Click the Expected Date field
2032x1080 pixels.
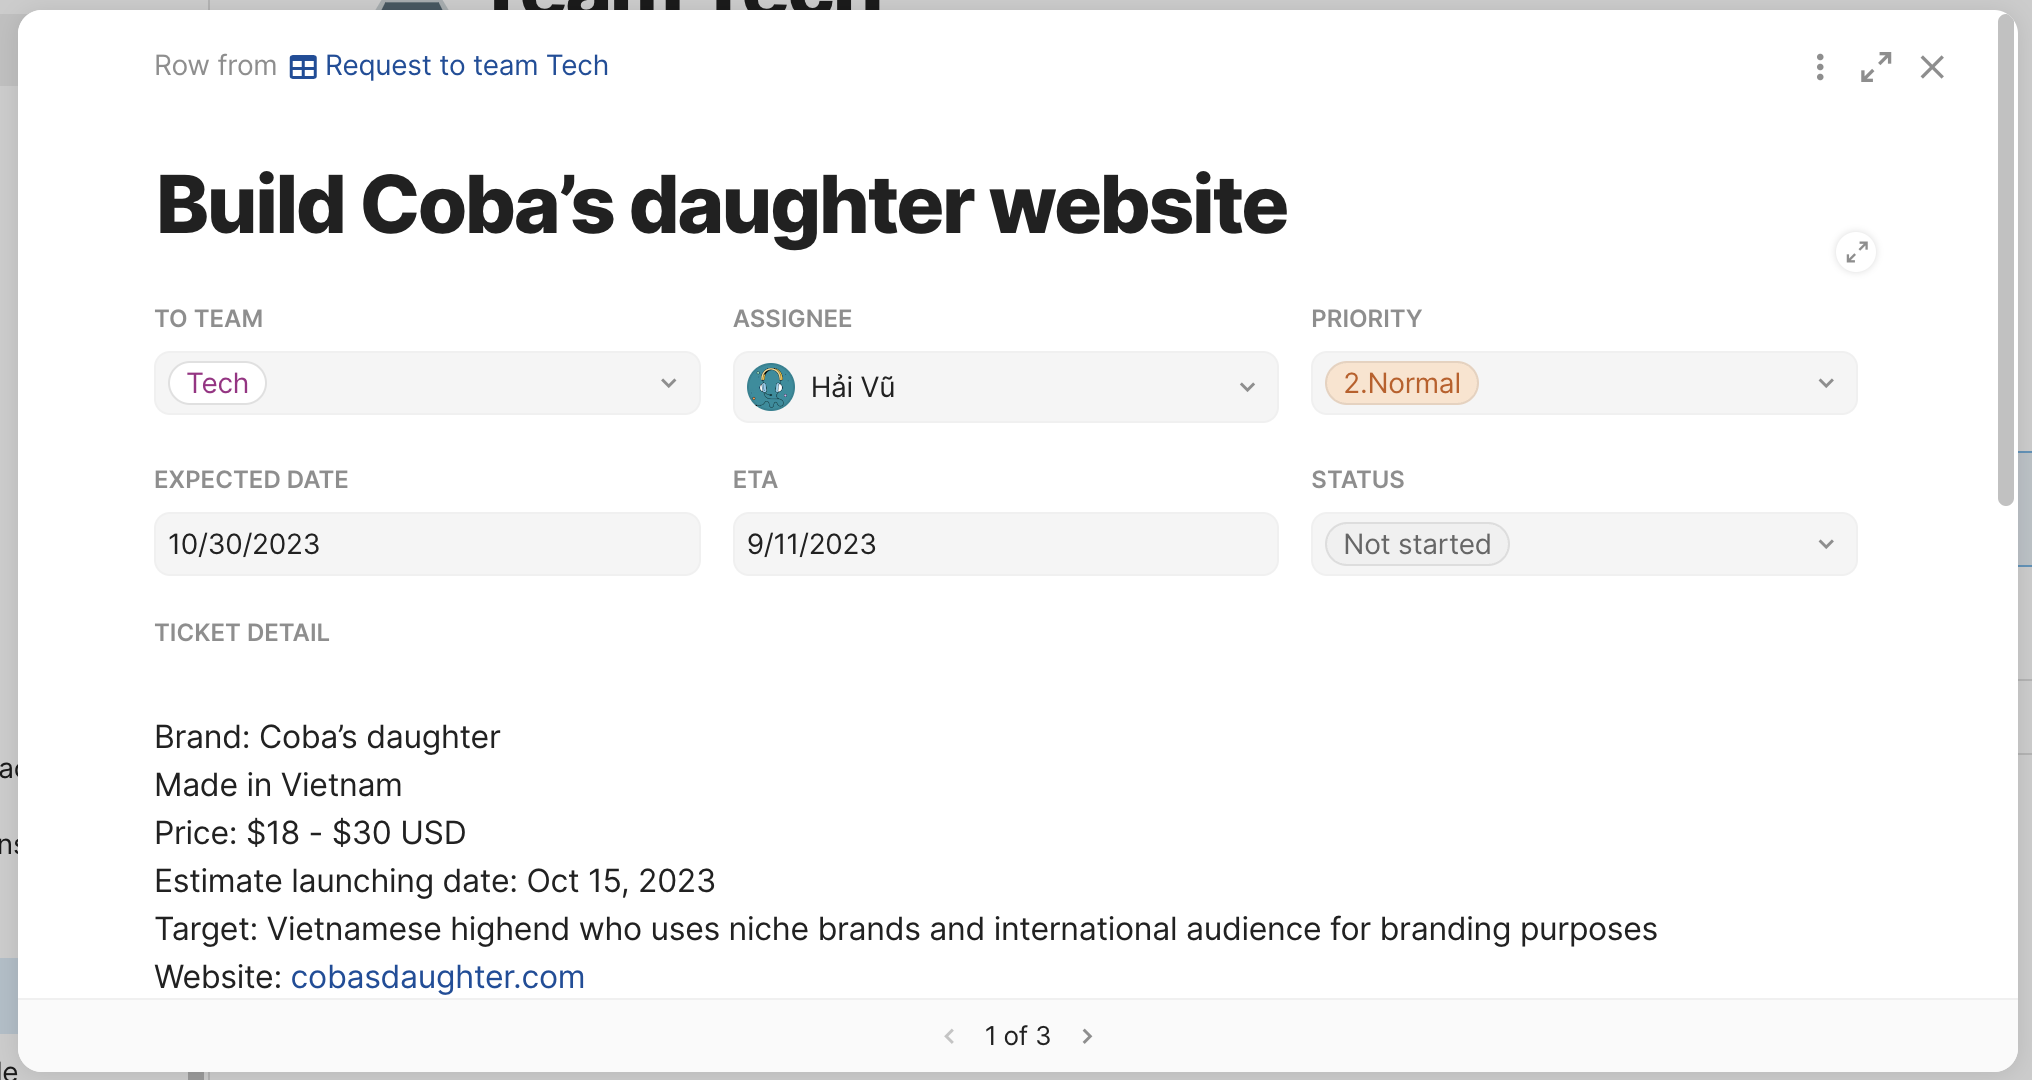[x=427, y=544]
